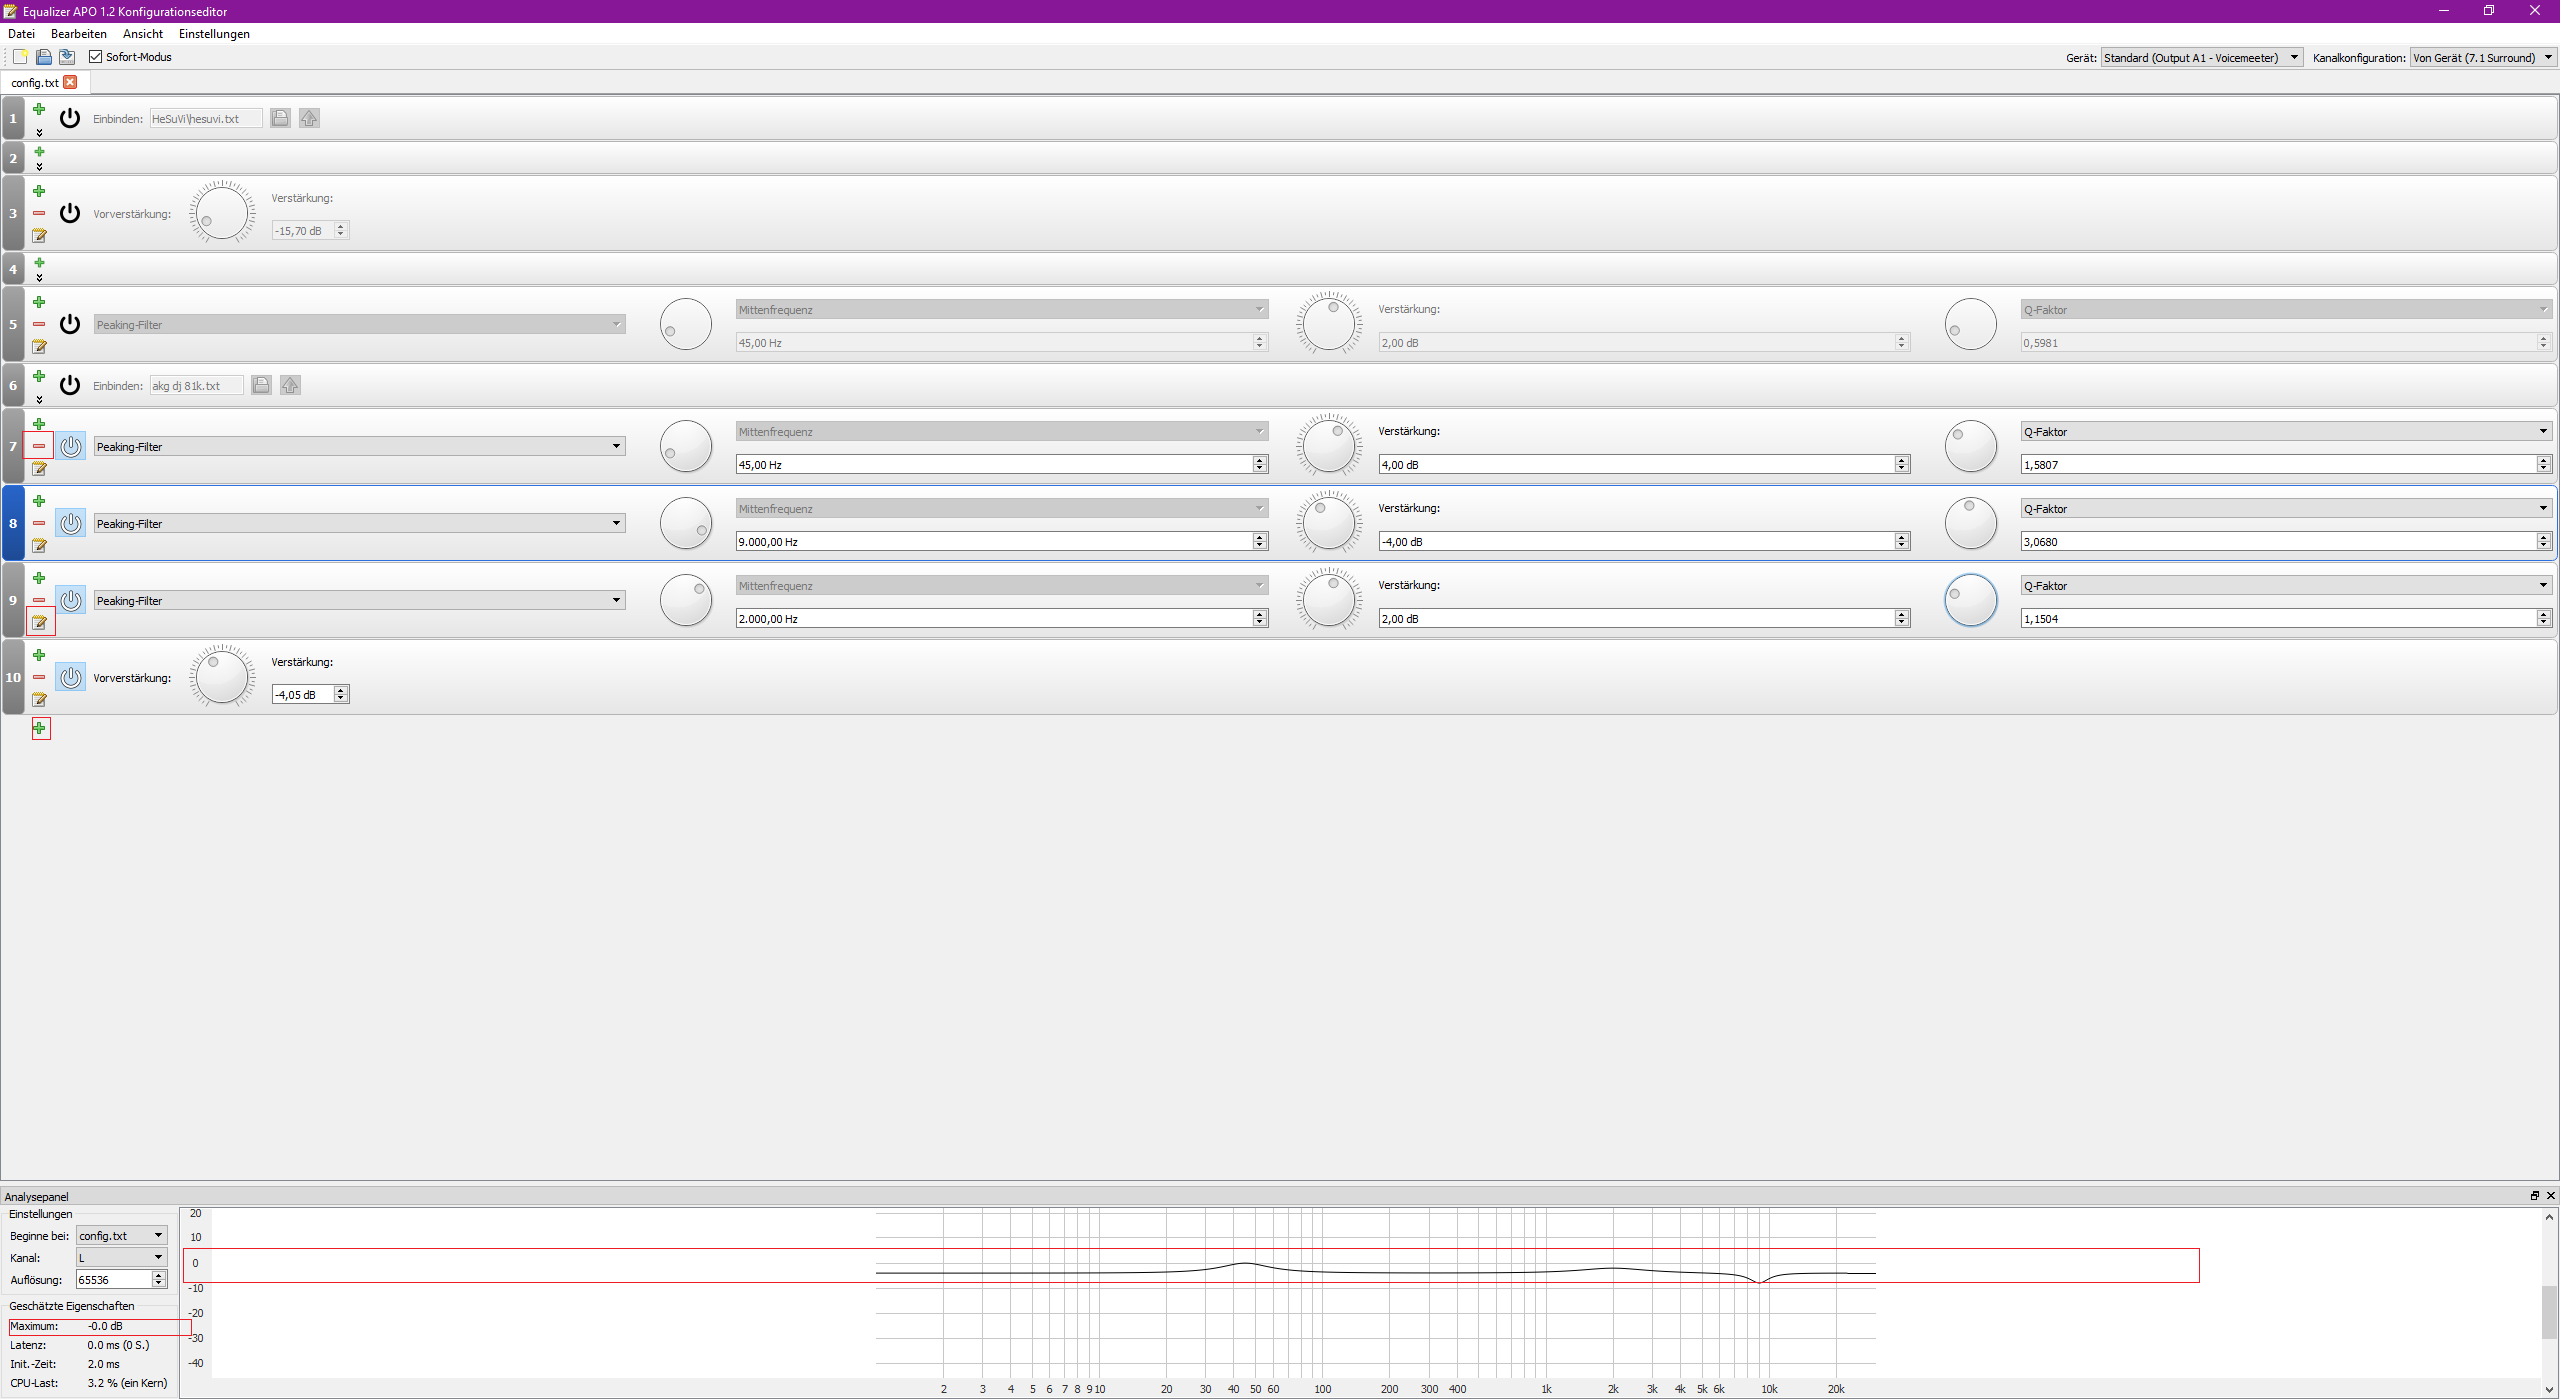This screenshot has height=1399, width=2560.
Task: Toggle power button on row 8 filter
Action: click(70, 523)
